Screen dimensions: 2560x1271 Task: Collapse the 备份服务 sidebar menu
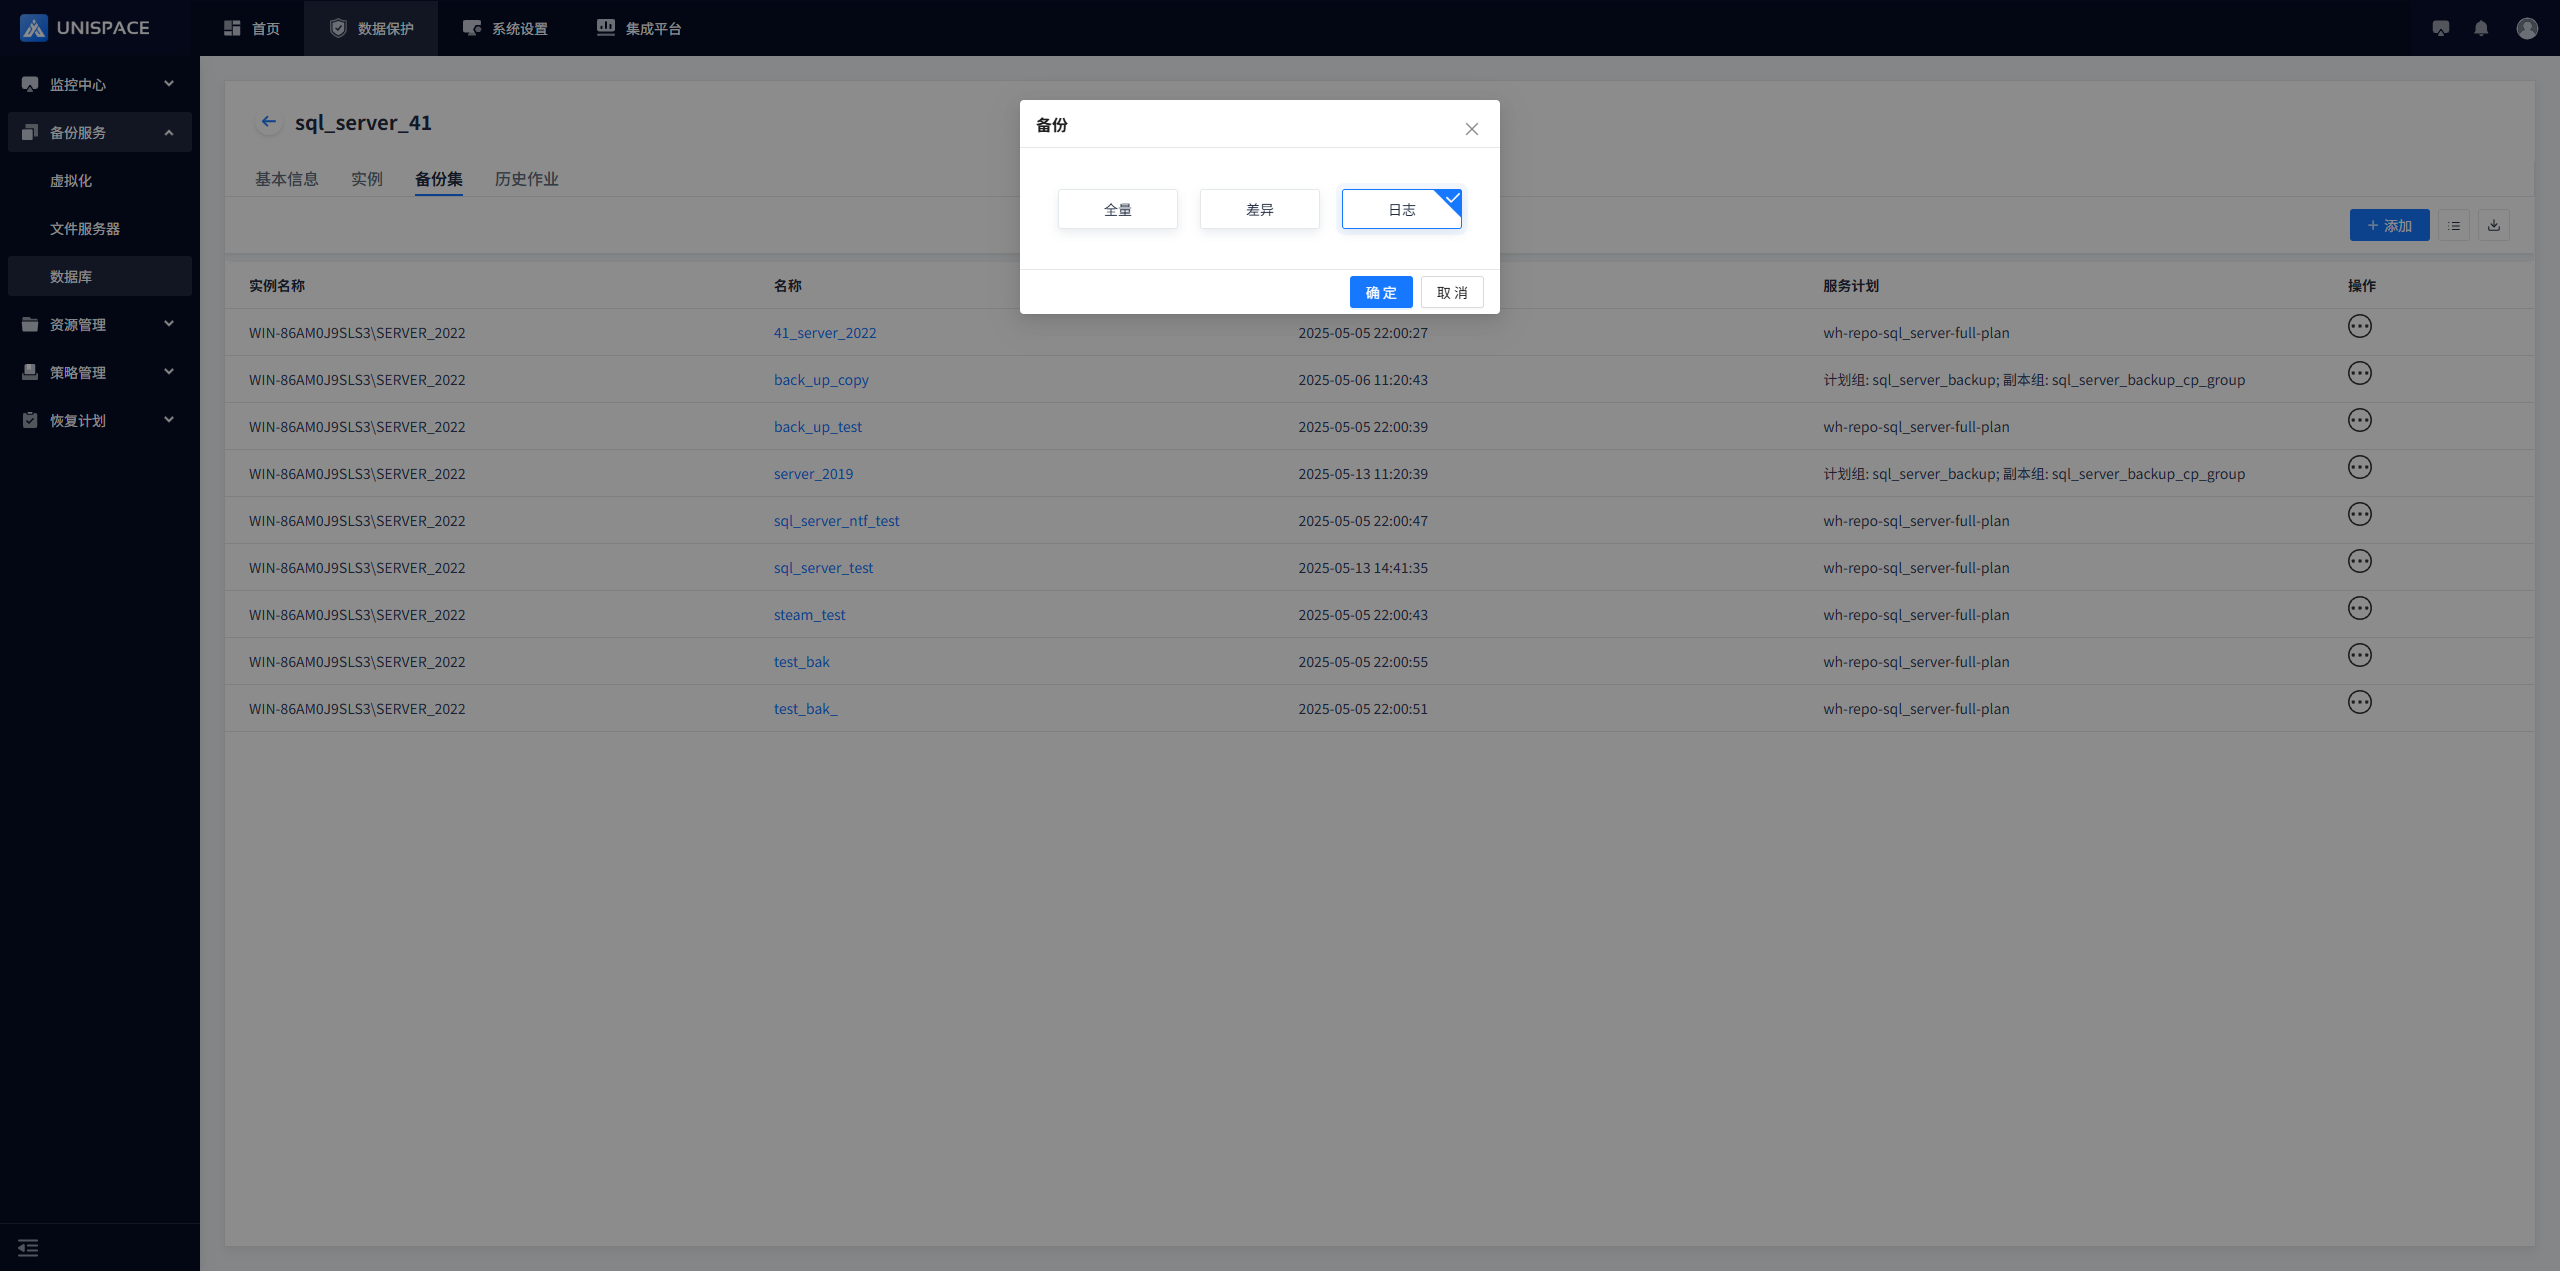click(x=99, y=132)
